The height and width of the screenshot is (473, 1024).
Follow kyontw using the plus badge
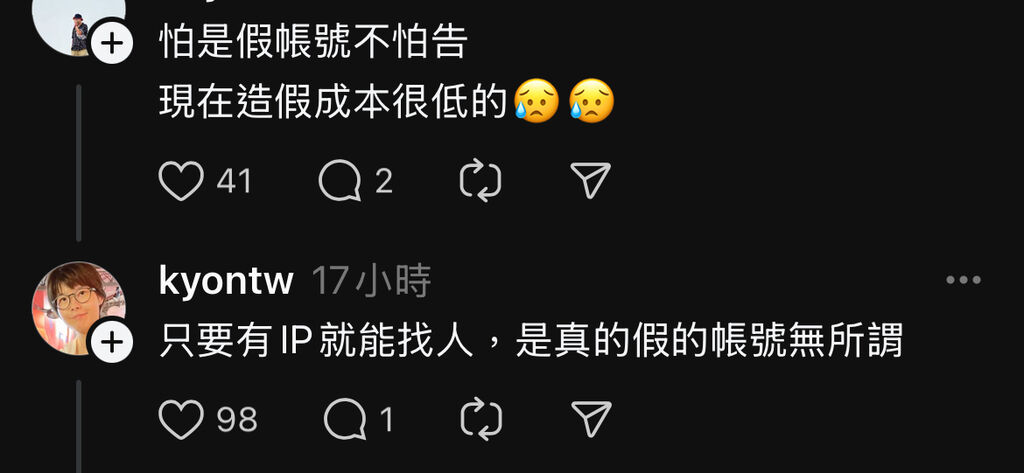click(112, 341)
